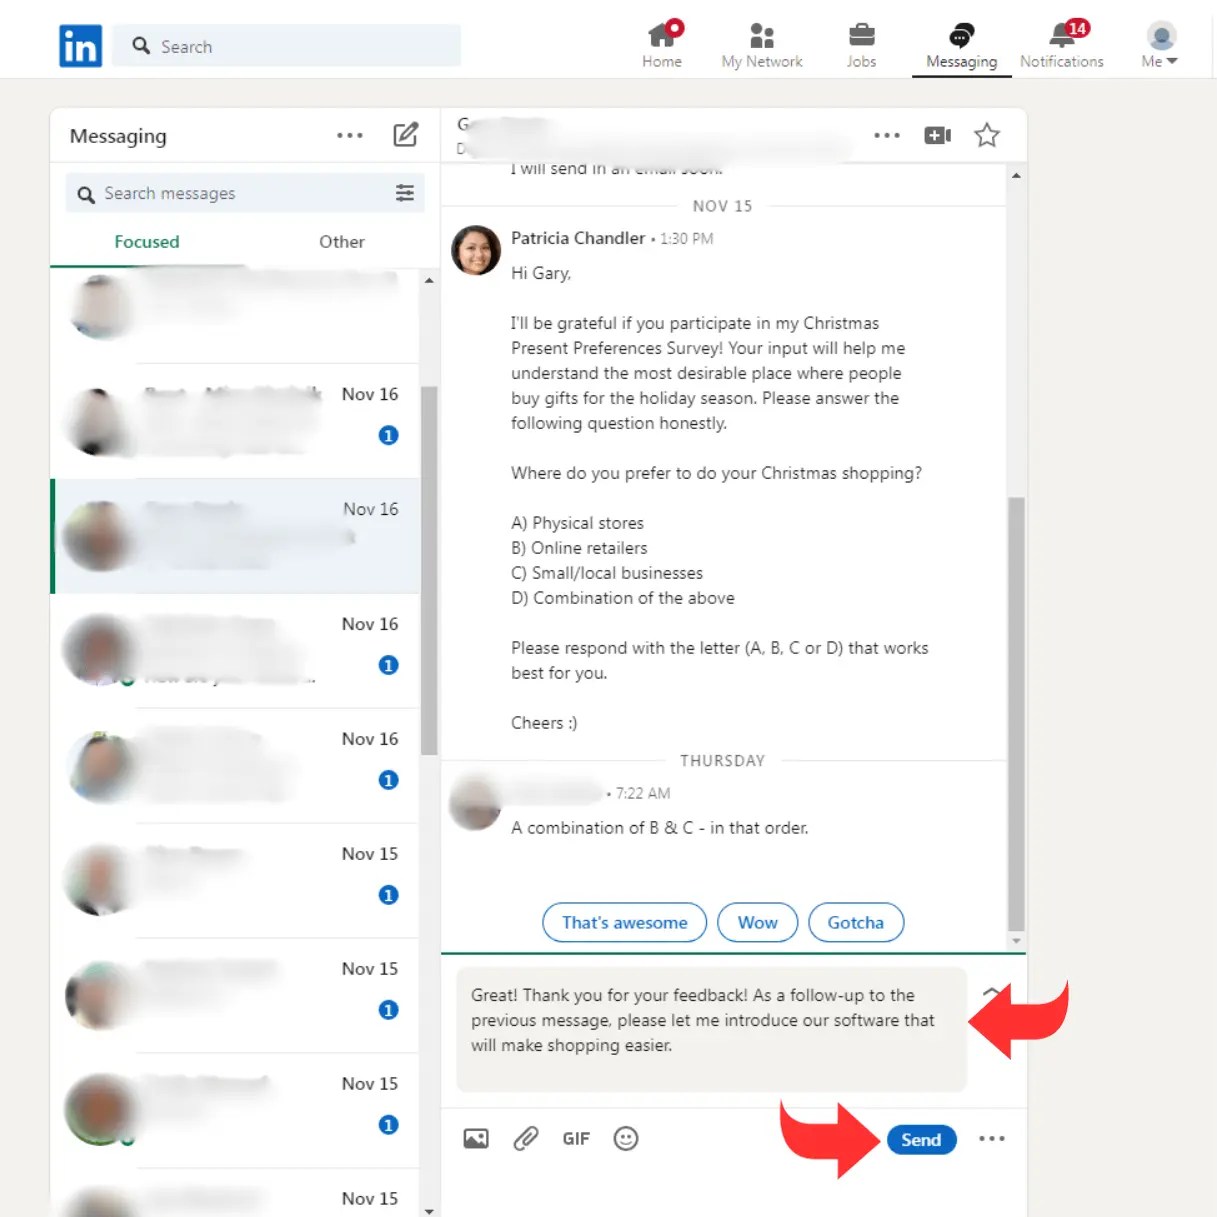Attach a file using the paperclip
Image resolution: width=1217 pixels, height=1217 pixels.
tap(525, 1138)
